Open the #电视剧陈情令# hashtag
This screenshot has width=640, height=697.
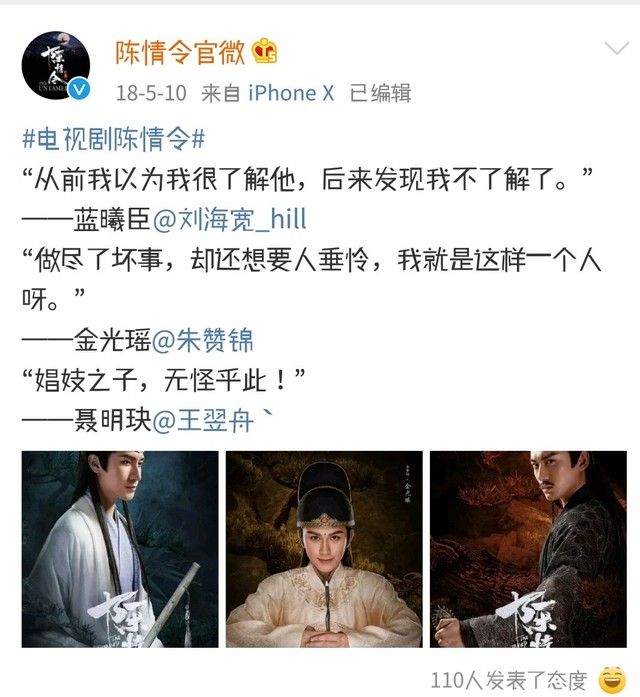coord(114,139)
